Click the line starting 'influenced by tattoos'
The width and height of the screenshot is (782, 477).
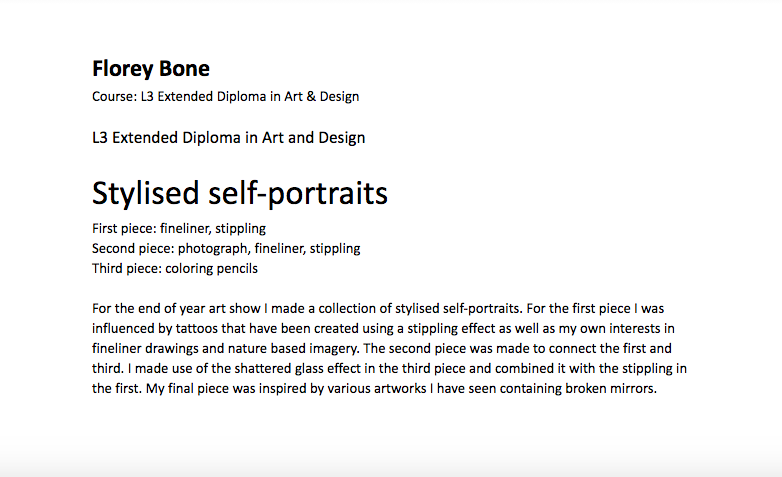point(383,328)
